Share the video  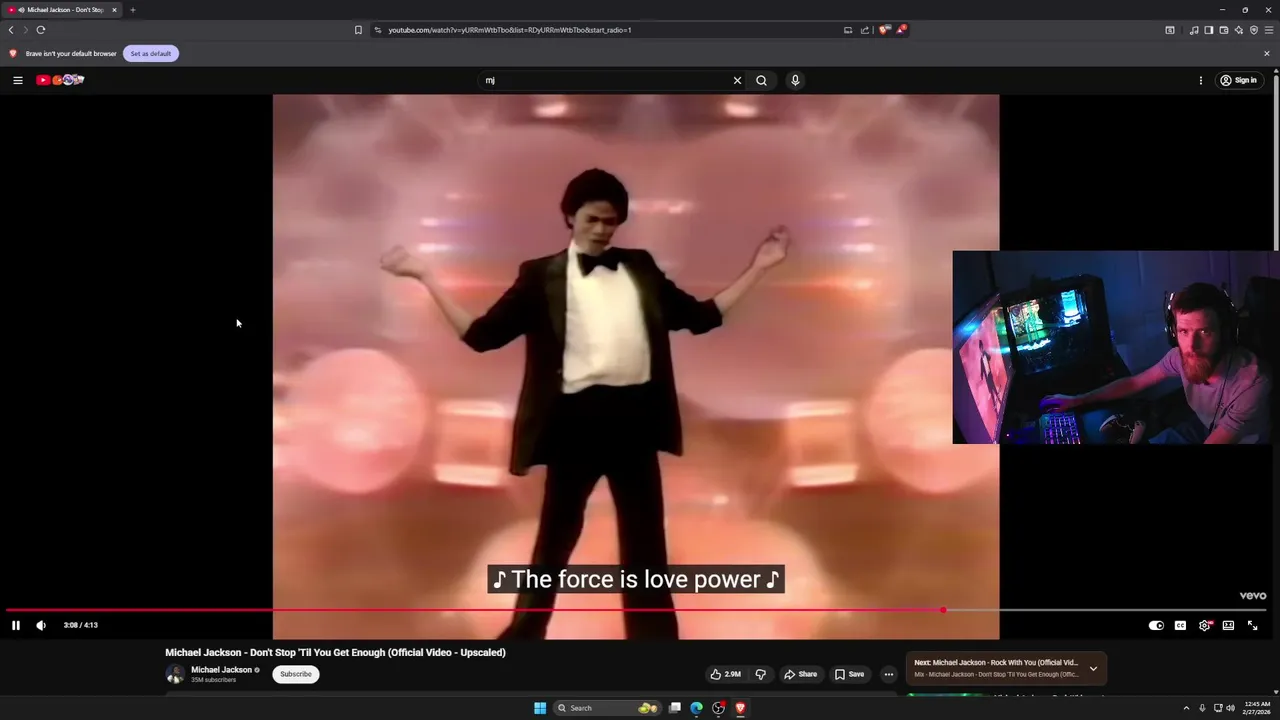tap(800, 674)
